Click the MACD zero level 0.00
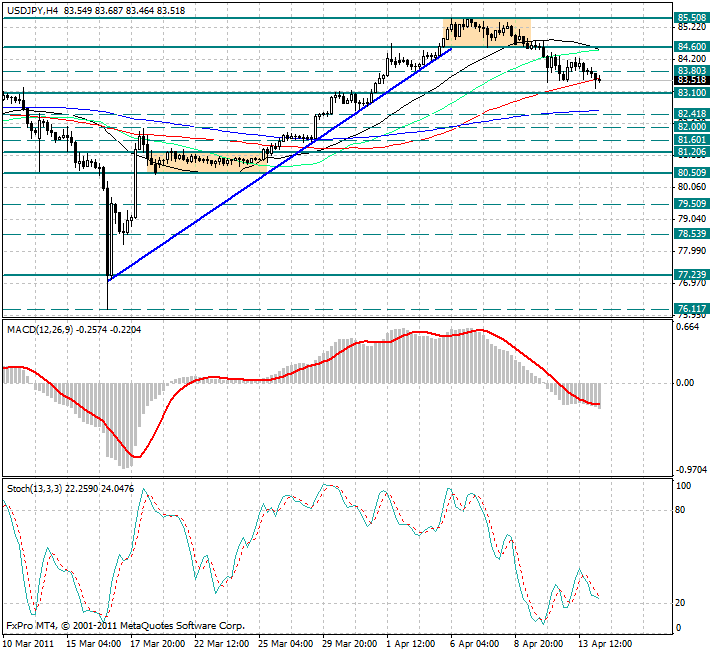 click(x=685, y=383)
